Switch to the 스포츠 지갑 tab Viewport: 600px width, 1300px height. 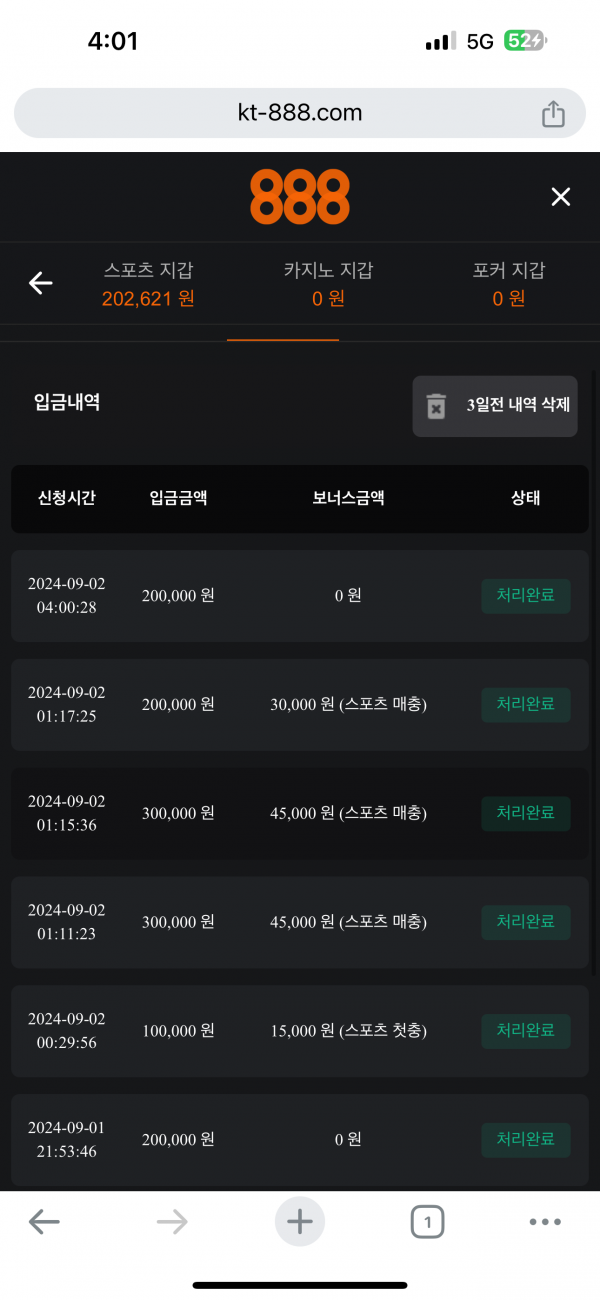point(148,284)
